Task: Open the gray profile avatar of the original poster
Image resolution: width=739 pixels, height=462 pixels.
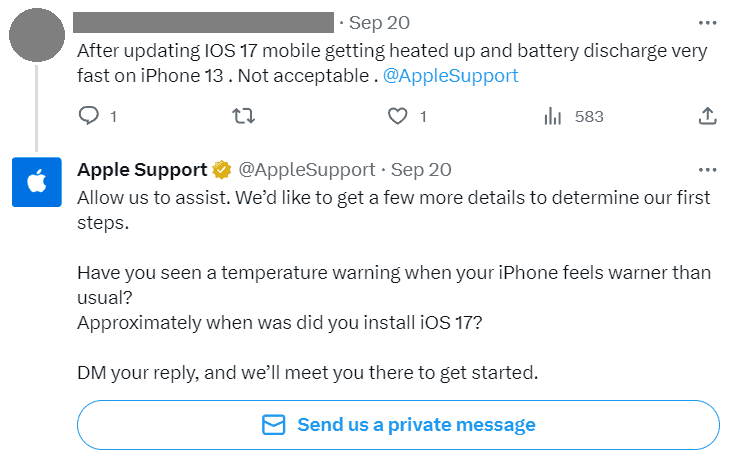Action: (x=37, y=34)
